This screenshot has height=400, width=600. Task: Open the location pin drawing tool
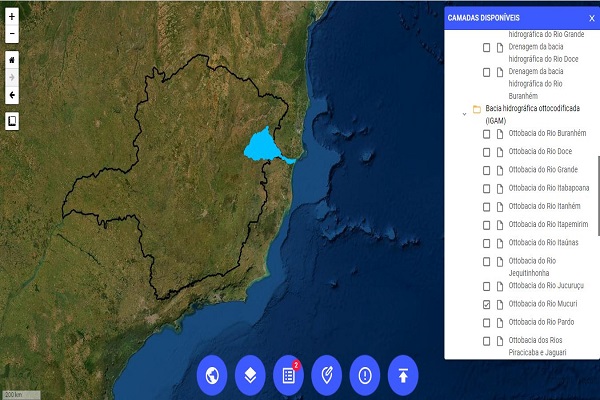pos(327,376)
